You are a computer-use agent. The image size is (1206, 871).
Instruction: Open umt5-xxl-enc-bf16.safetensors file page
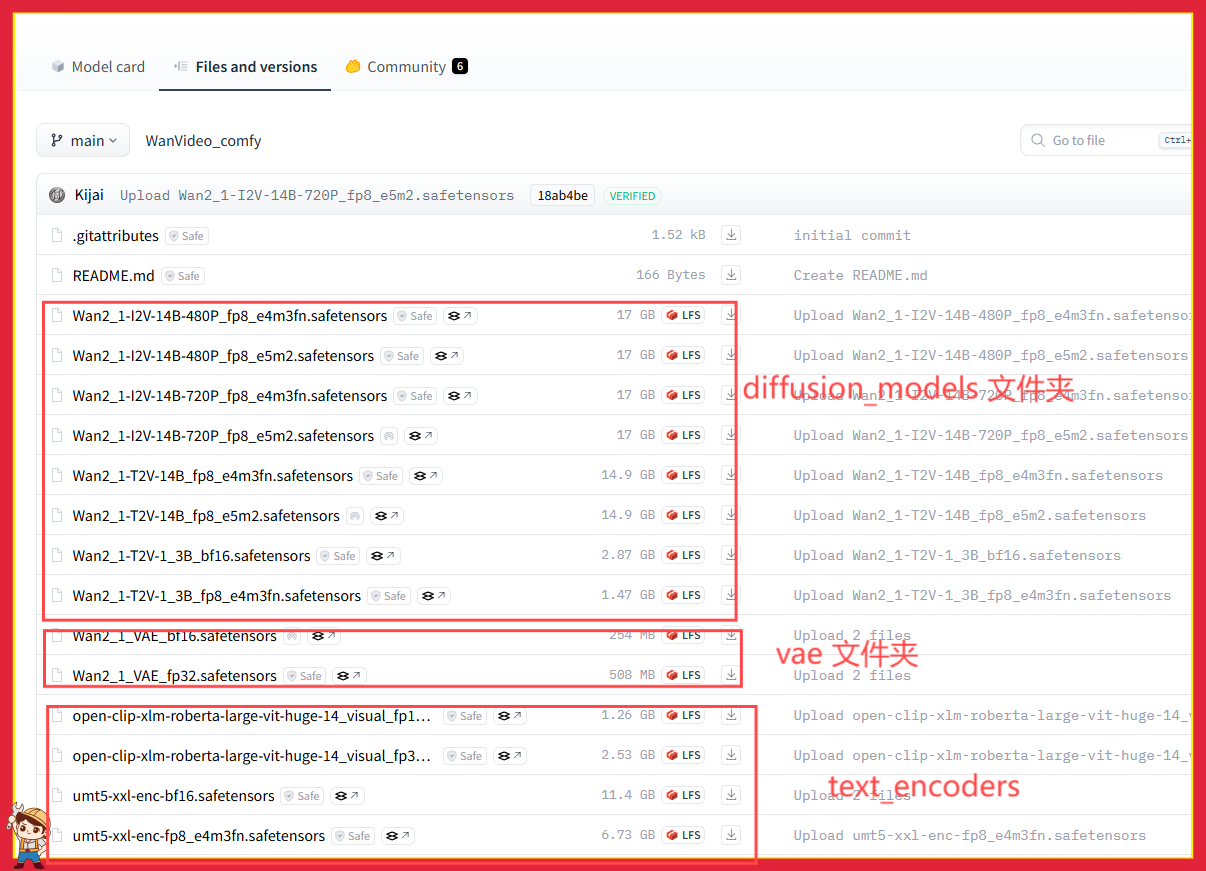point(173,796)
